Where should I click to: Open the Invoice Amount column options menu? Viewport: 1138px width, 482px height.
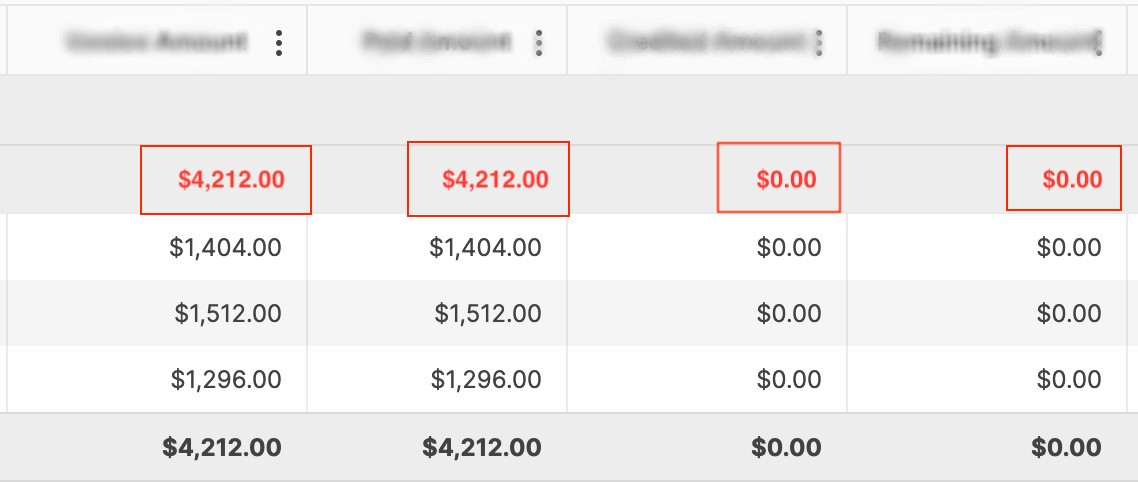[x=279, y=42]
